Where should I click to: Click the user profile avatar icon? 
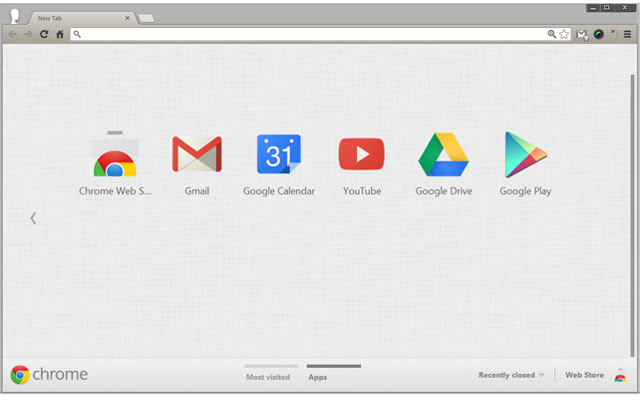(15, 16)
